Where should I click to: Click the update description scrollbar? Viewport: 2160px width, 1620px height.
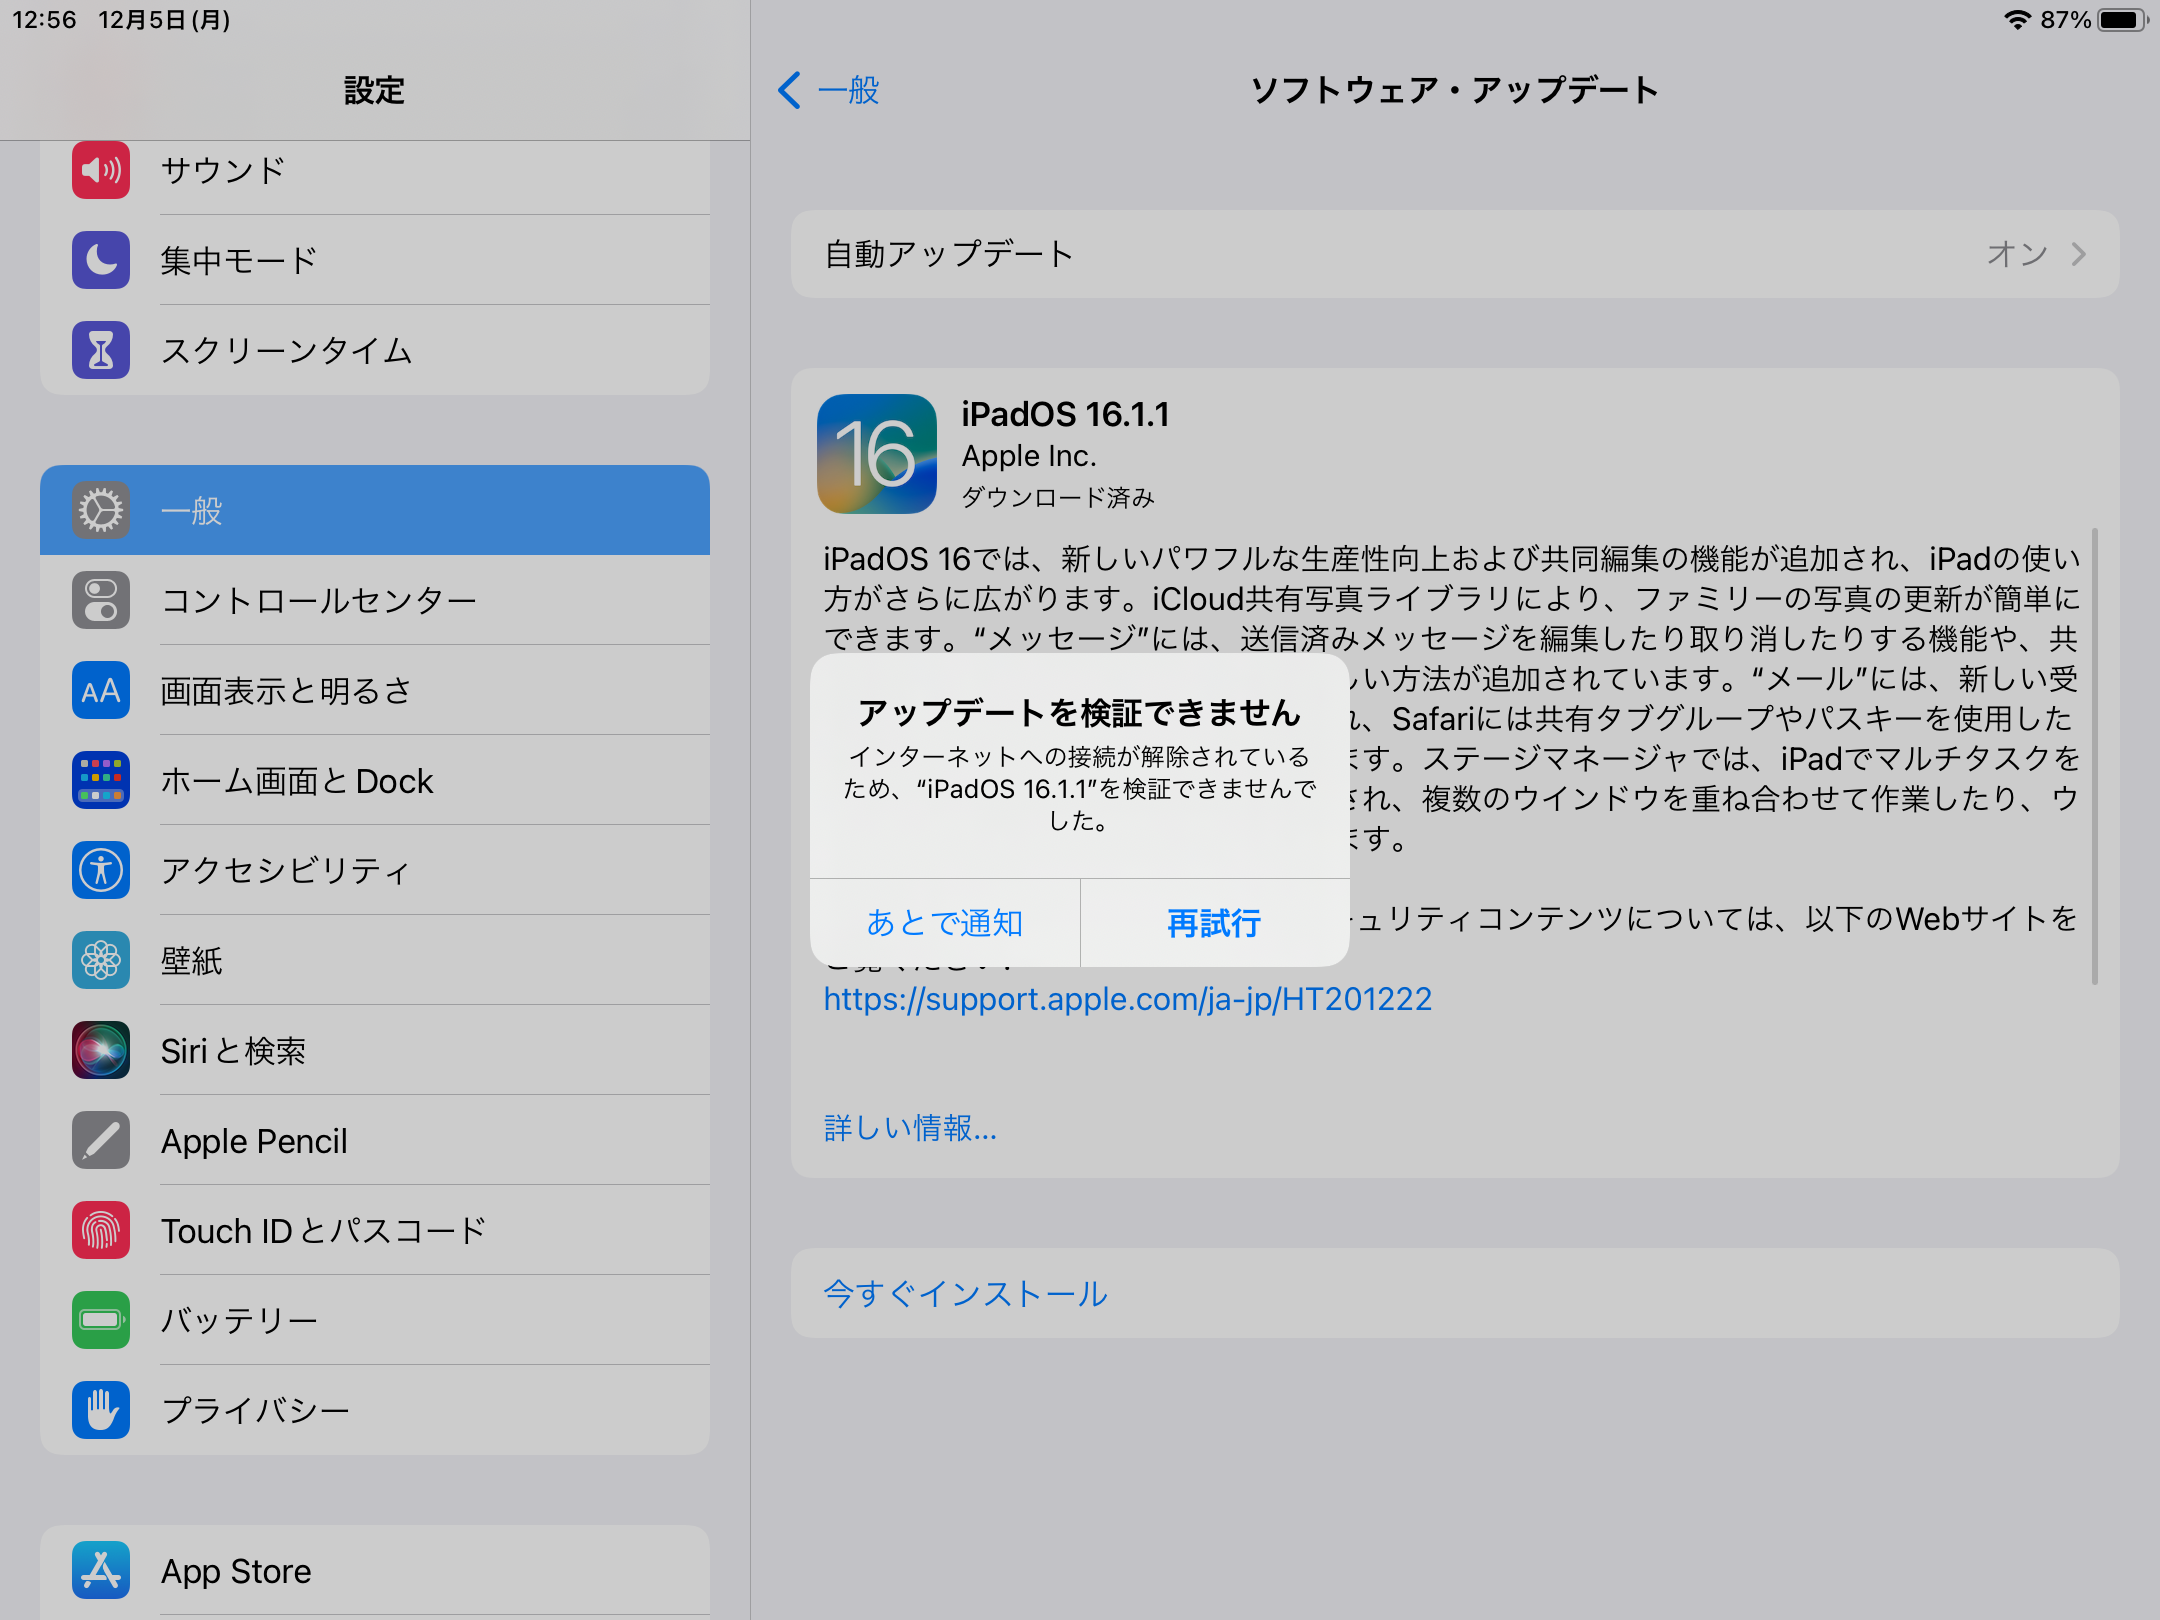pos(2094,755)
